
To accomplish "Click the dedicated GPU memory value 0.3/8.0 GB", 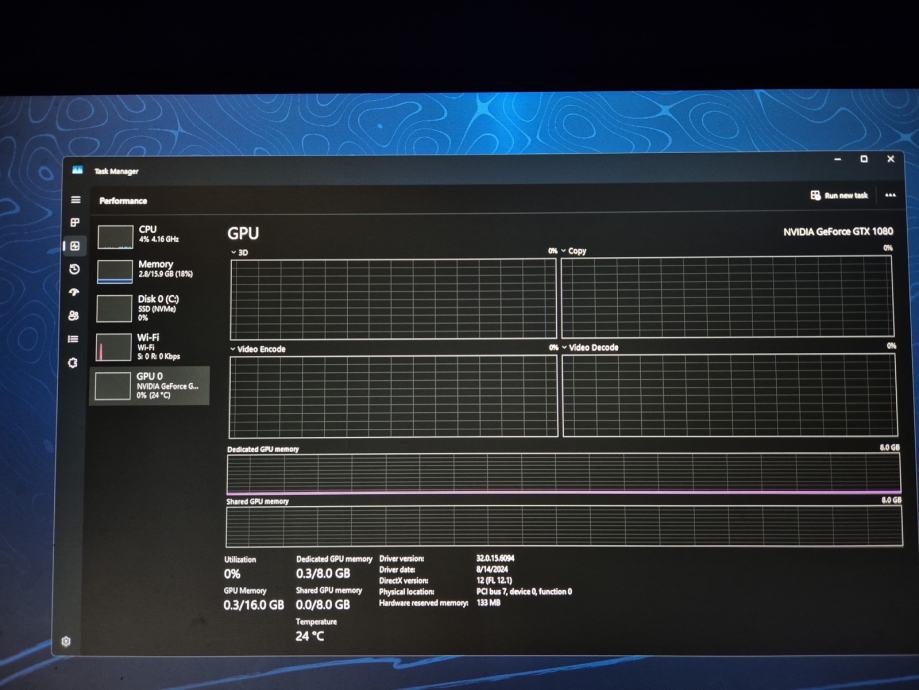I will [x=323, y=573].
